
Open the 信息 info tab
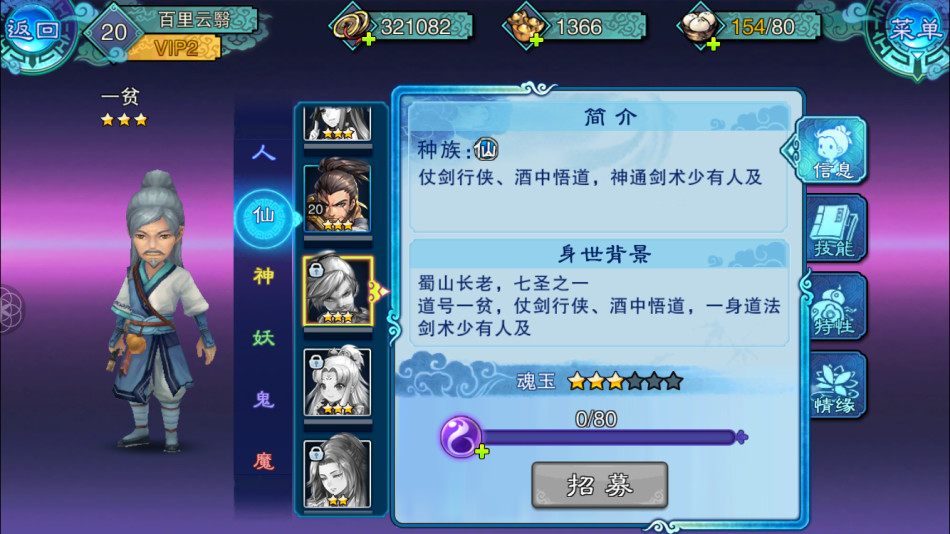(831, 150)
